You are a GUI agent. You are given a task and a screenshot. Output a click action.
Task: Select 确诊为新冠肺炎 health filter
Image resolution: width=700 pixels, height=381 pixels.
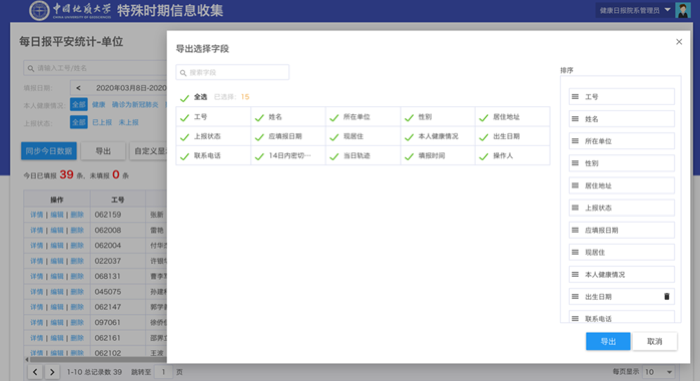click(135, 105)
